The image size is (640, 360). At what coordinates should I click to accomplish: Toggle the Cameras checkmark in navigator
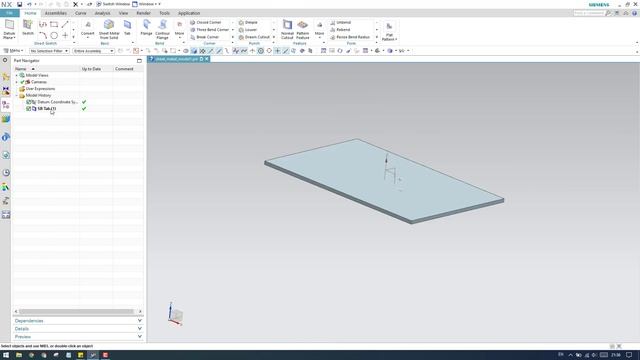[x=22, y=82]
